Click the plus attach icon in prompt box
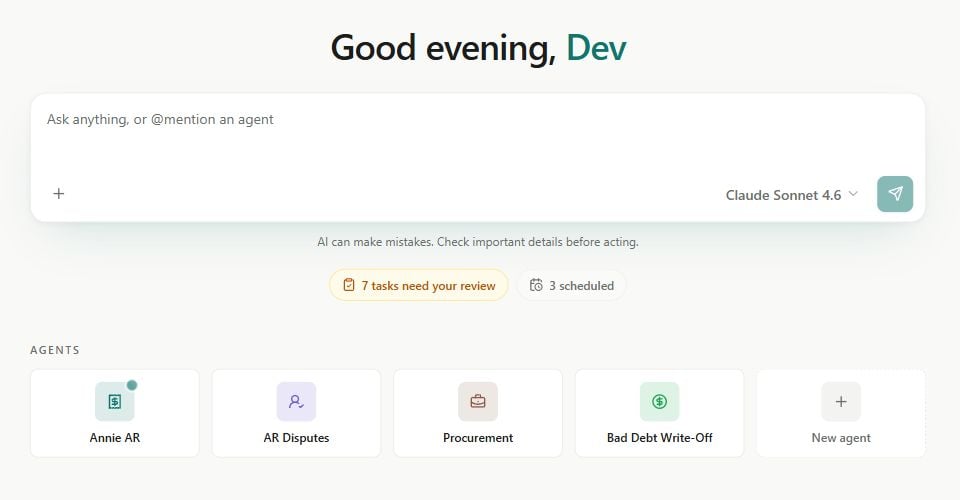 click(59, 194)
